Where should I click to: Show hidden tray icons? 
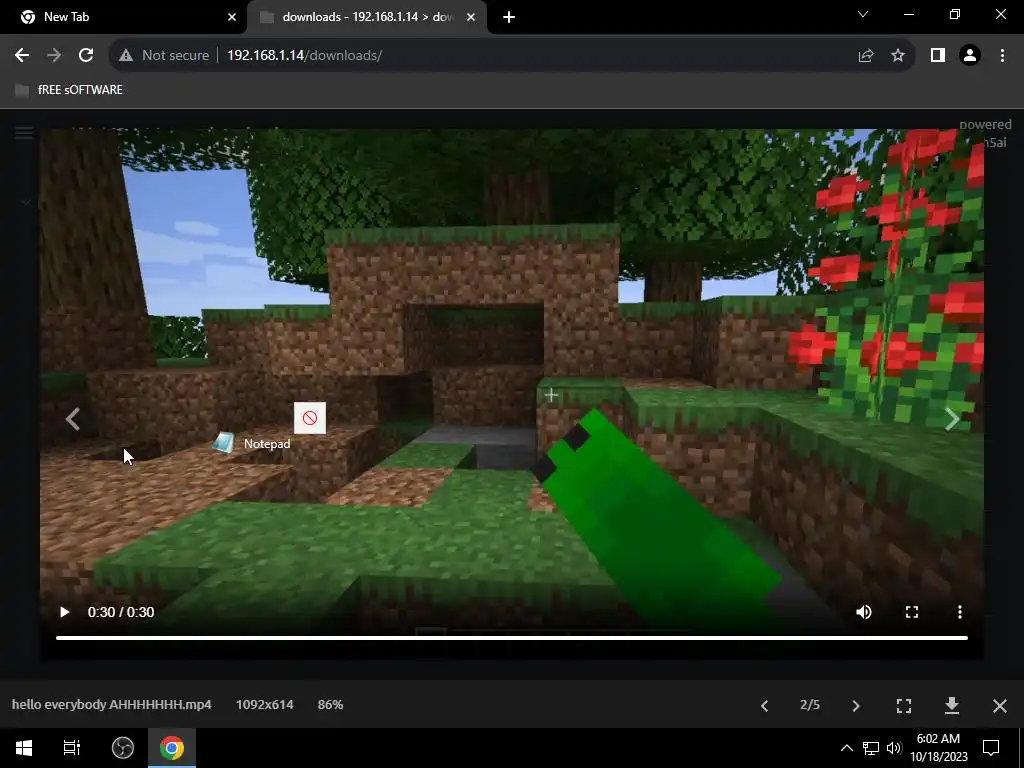846,748
